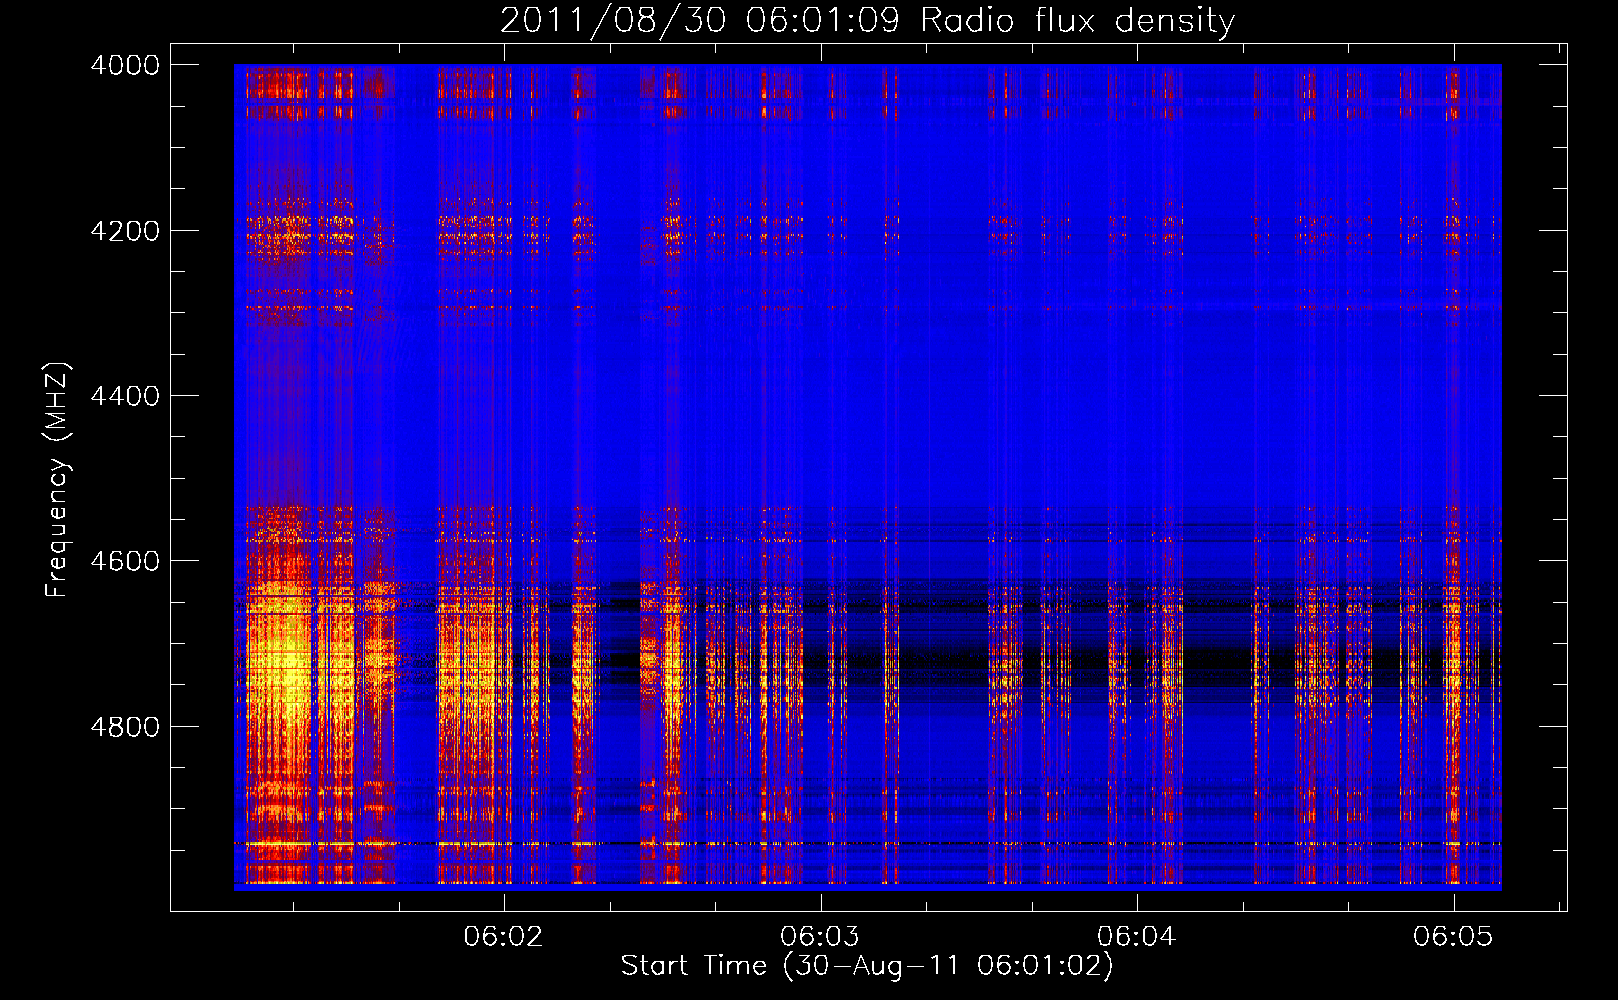The image size is (1618, 1000).
Task: Select the 4000 frequency tick label
Action: pos(125,65)
